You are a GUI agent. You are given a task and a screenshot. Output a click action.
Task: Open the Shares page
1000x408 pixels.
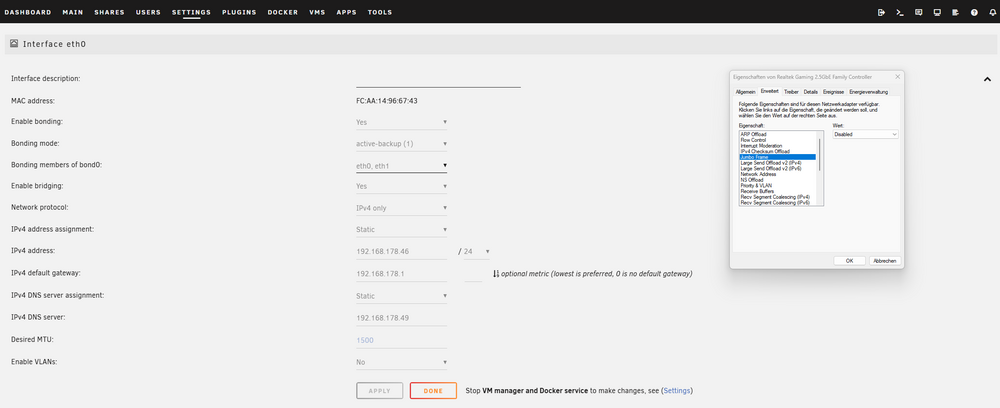(x=109, y=12)
